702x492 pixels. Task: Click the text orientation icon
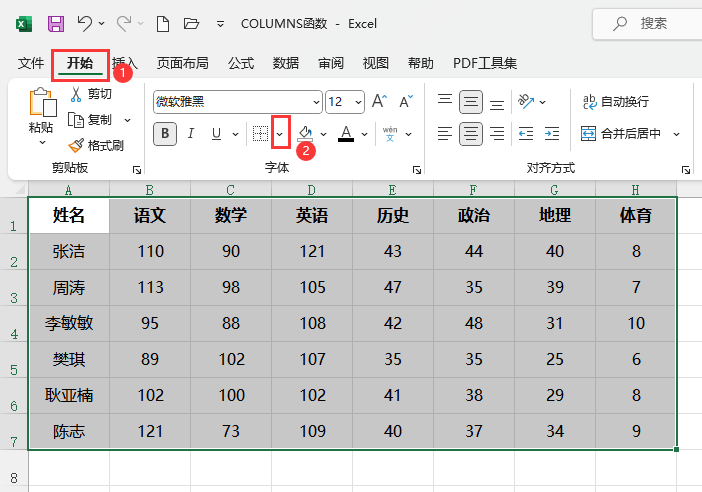coord(526,102)
